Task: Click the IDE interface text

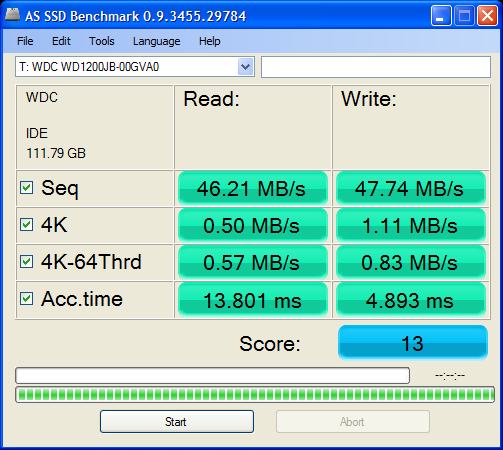Action: click(37, 133)
